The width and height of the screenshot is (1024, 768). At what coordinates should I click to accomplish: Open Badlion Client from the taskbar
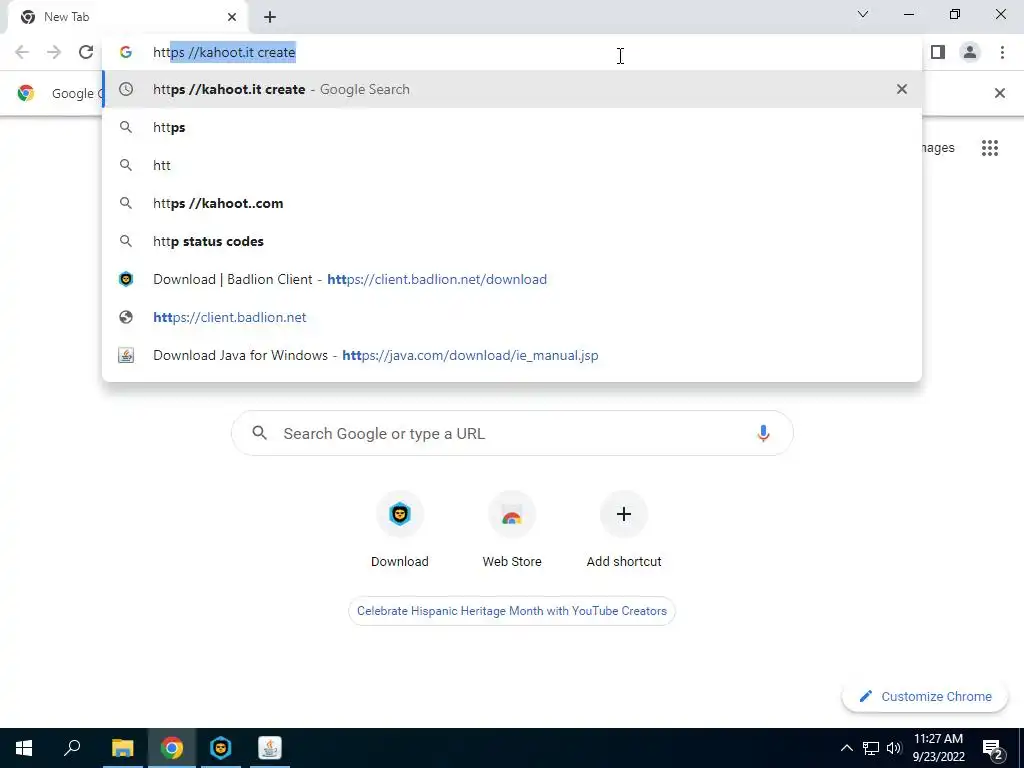tap(221, 748)
